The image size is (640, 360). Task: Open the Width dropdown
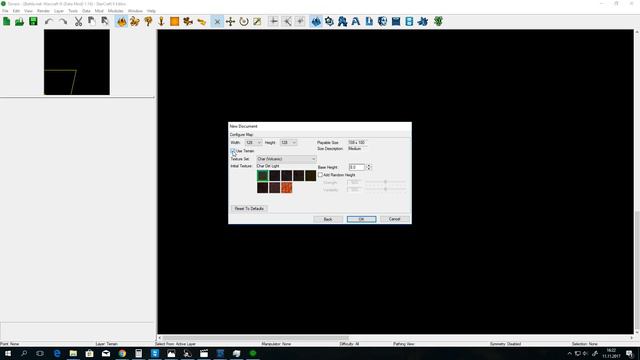(253, 142)
